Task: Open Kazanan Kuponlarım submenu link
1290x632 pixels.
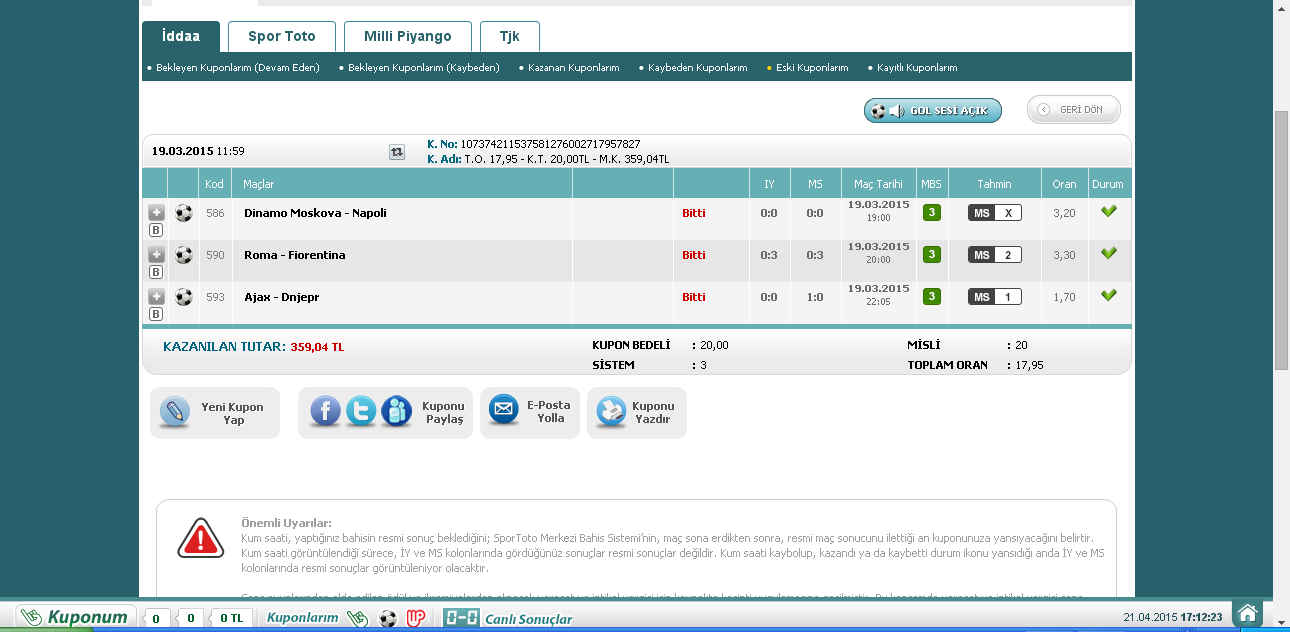Action: click(573, 68)
